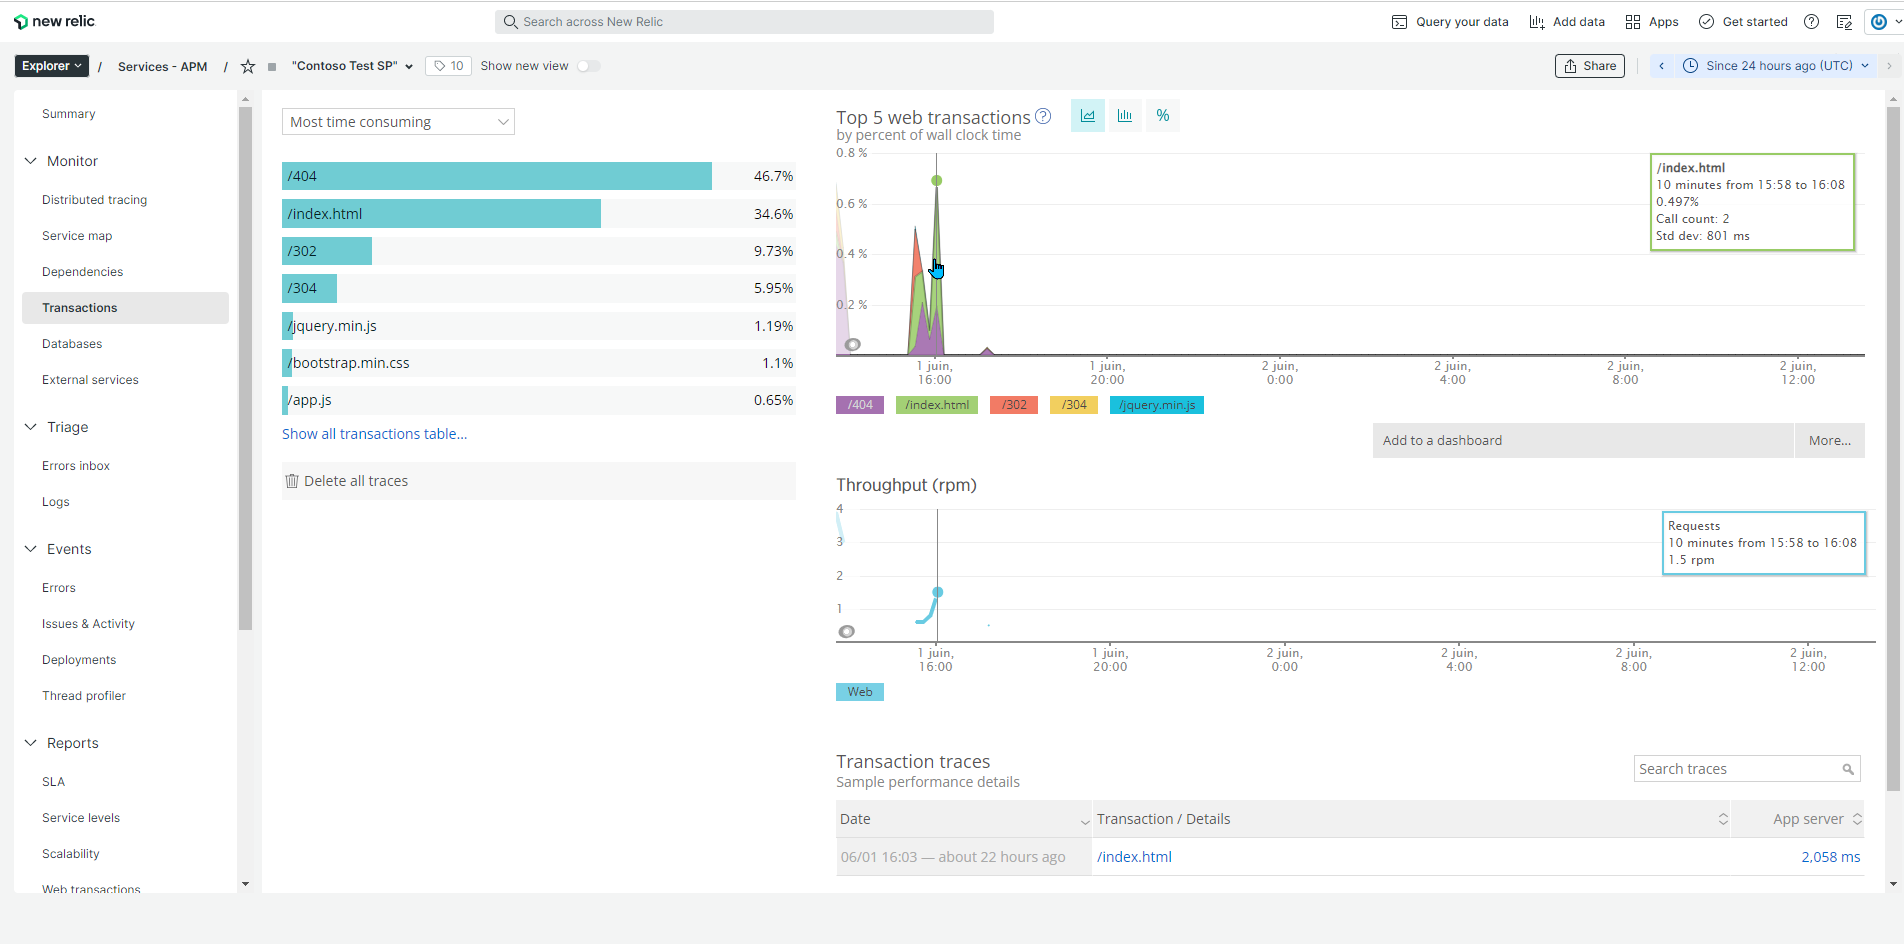Favorite the service with the star icon

(248, 66)
